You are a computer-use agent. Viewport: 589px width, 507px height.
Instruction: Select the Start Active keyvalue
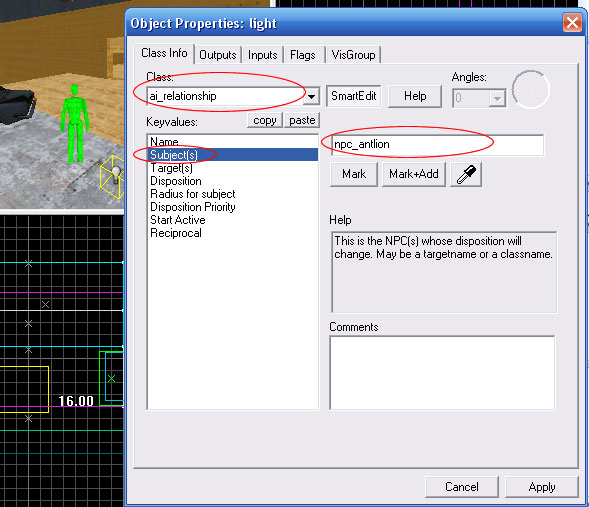[x=178, y=220]
